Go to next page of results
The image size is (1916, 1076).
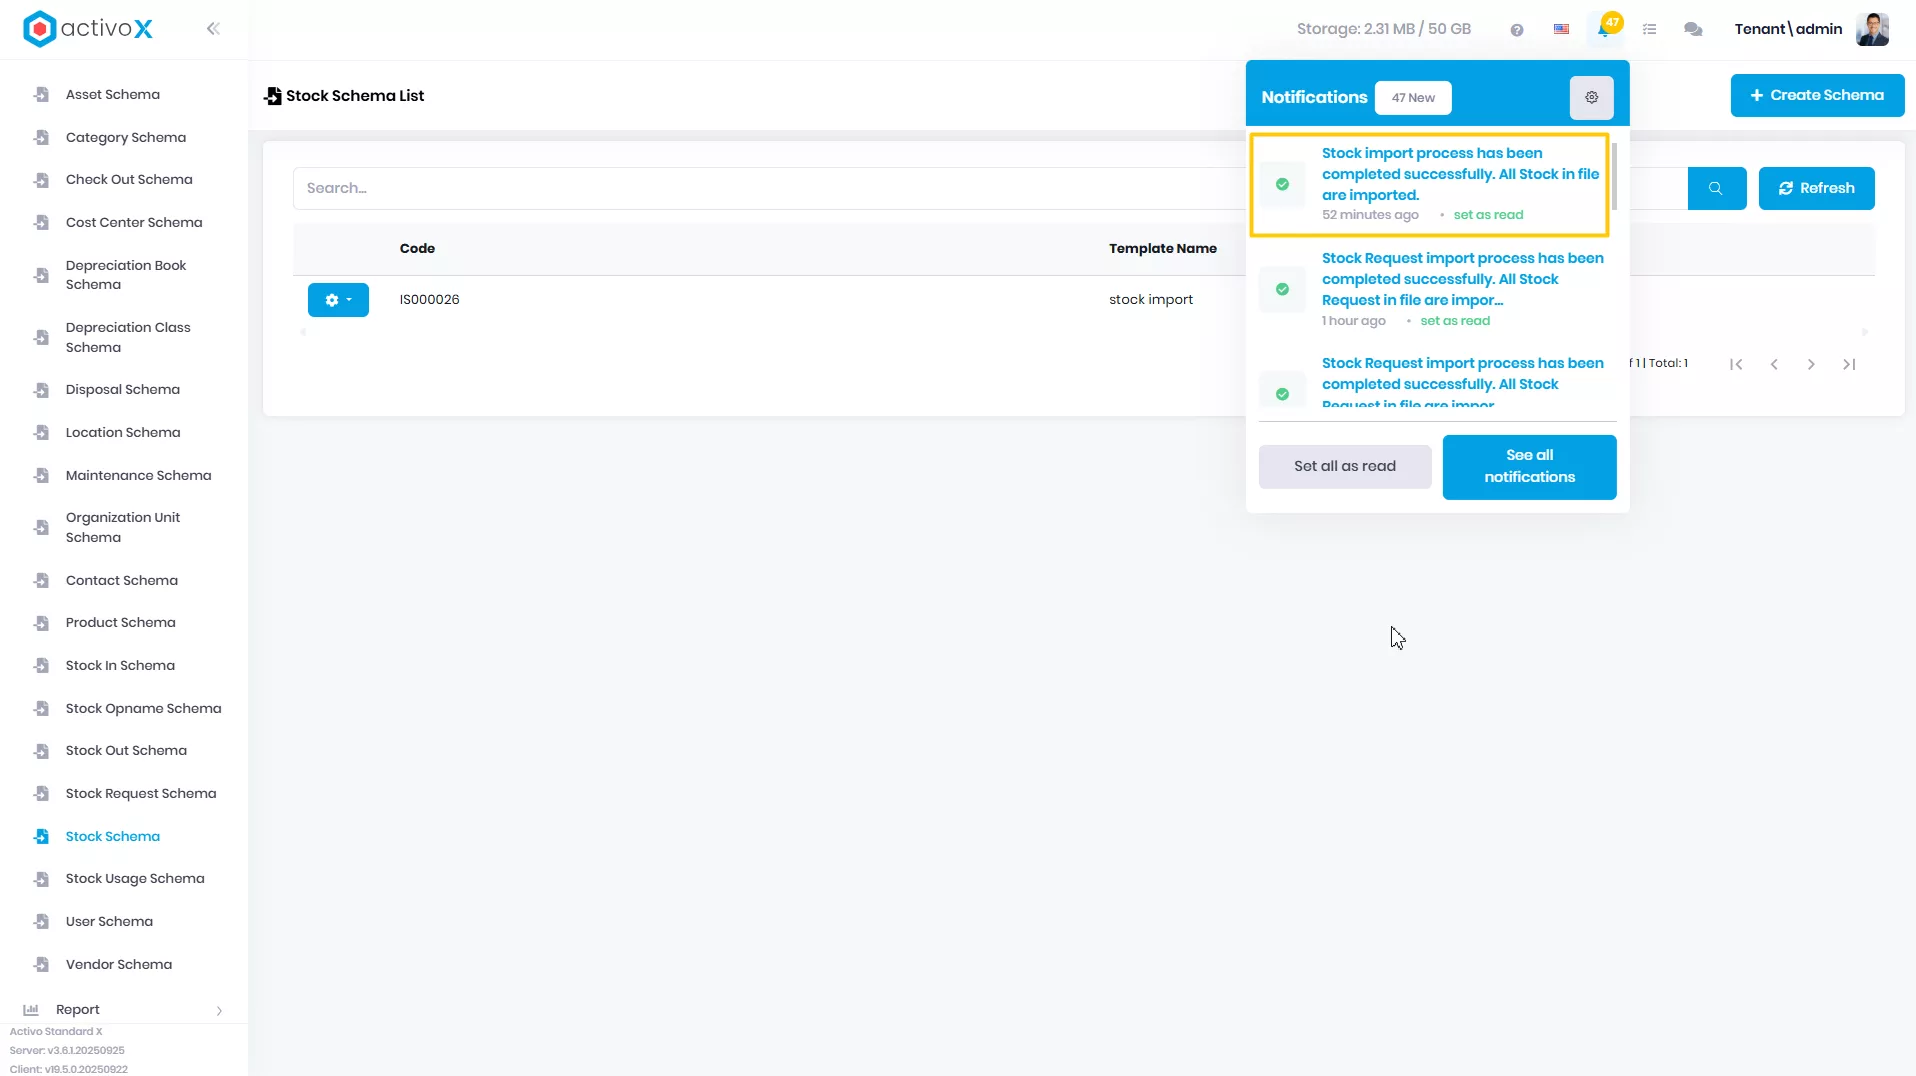(1811, 365)
